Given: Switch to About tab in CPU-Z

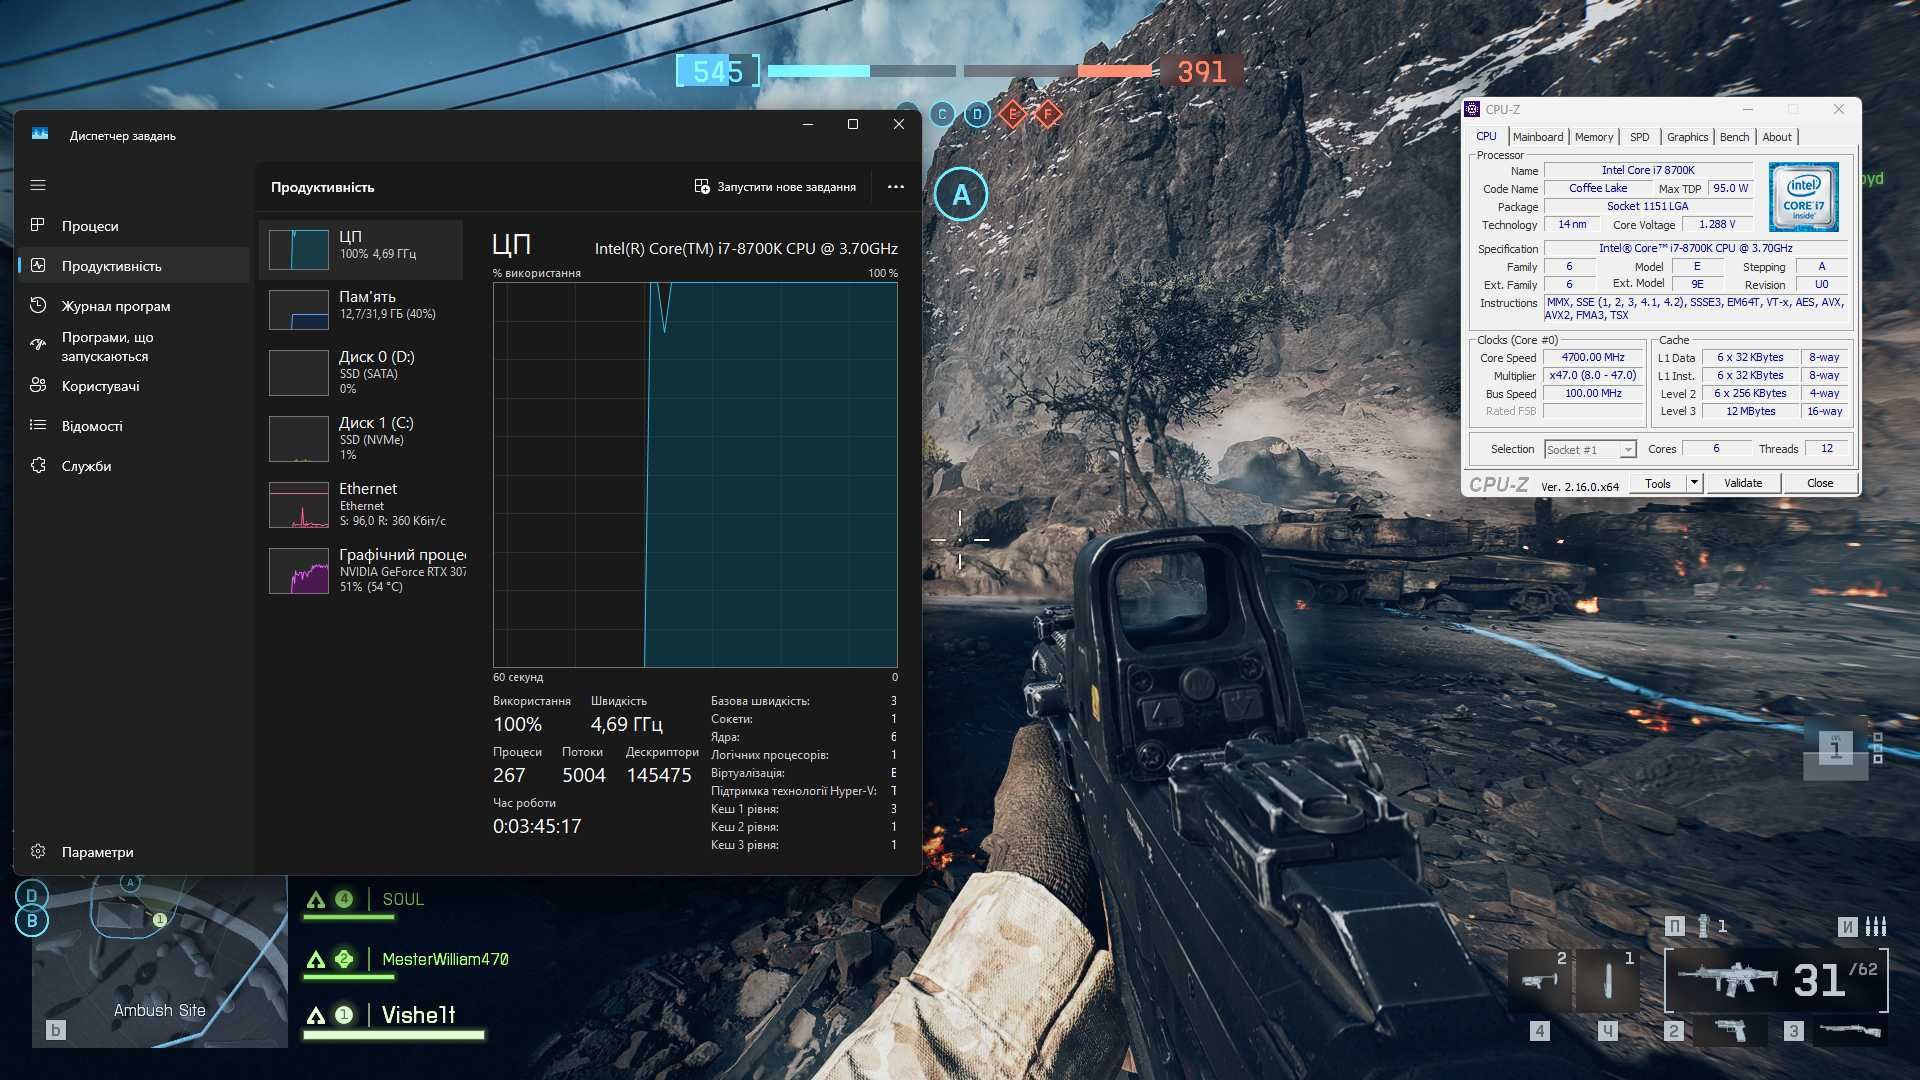Looking at the screenshot, I should point(1776,137).
